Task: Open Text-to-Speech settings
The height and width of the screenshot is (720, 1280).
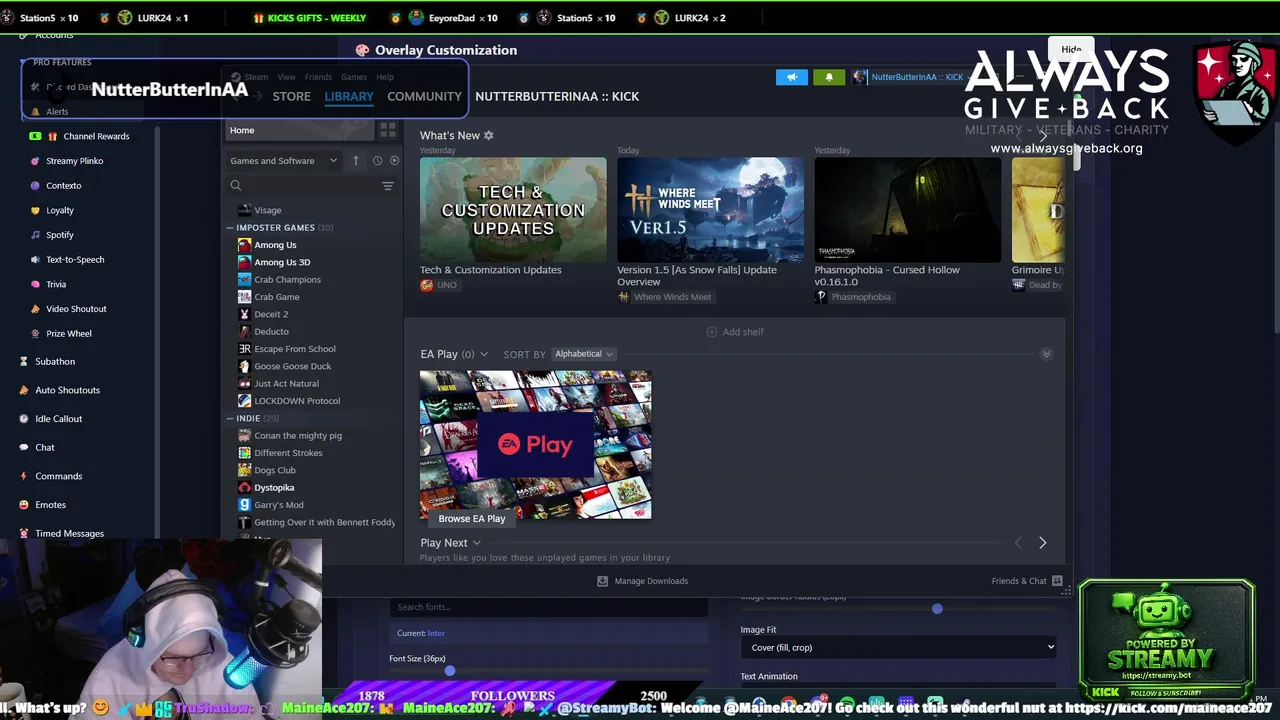Action: coord(75,260)
